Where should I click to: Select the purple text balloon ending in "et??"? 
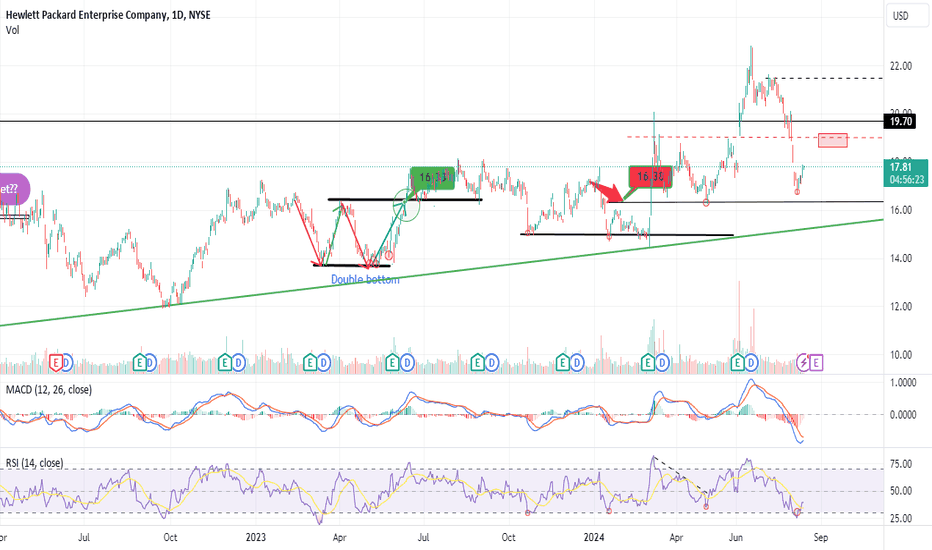coord(13,189)
